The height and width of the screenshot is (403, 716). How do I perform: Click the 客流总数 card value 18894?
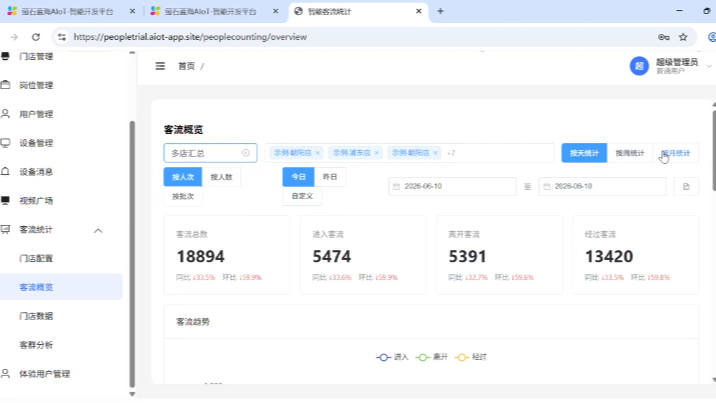(x=200, y=256)
